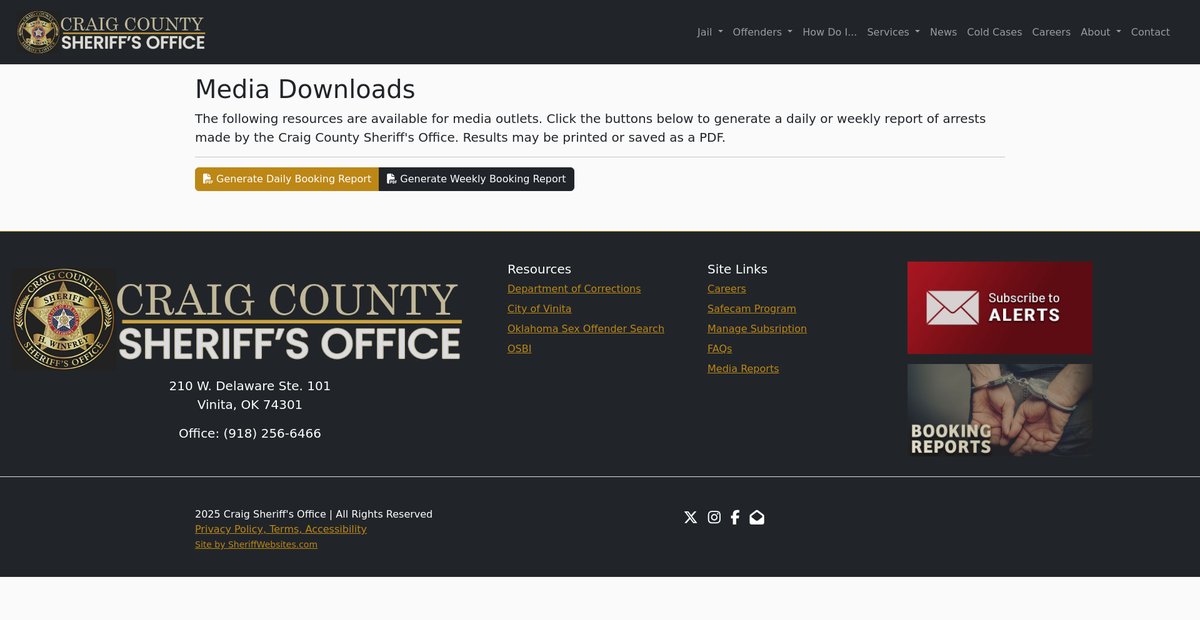Open Oklahoma Sex Offender Search link
The width and height of the screenshot is (1200, 620).
click(x=585, y=329)
